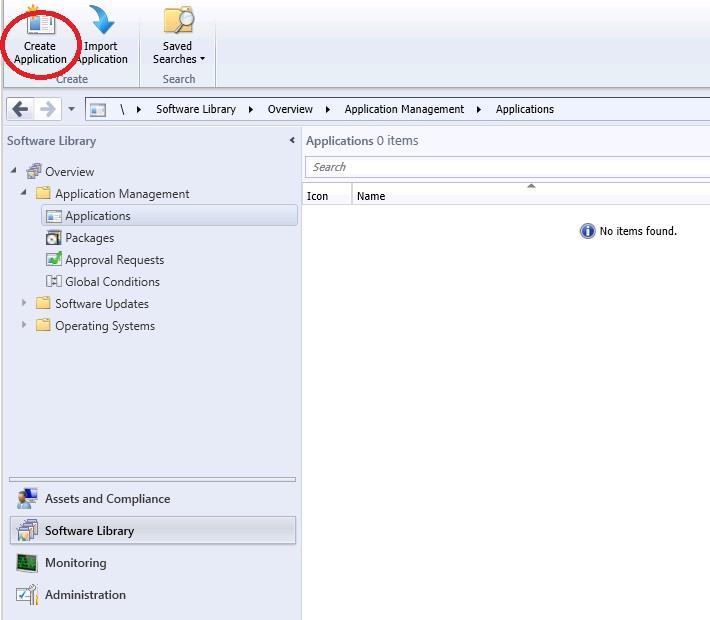Open the Approval Requests node

tap(115, 260)
